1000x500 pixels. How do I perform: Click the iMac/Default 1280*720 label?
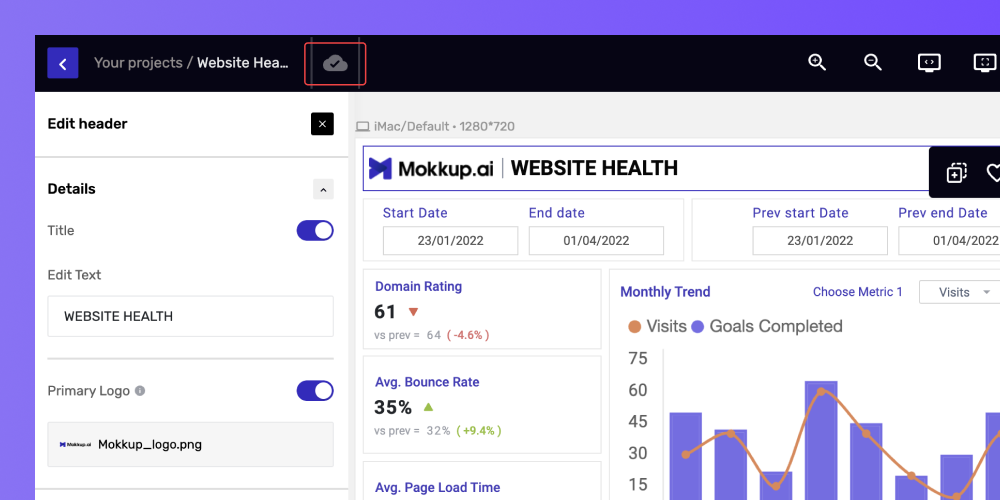(445, 126)
